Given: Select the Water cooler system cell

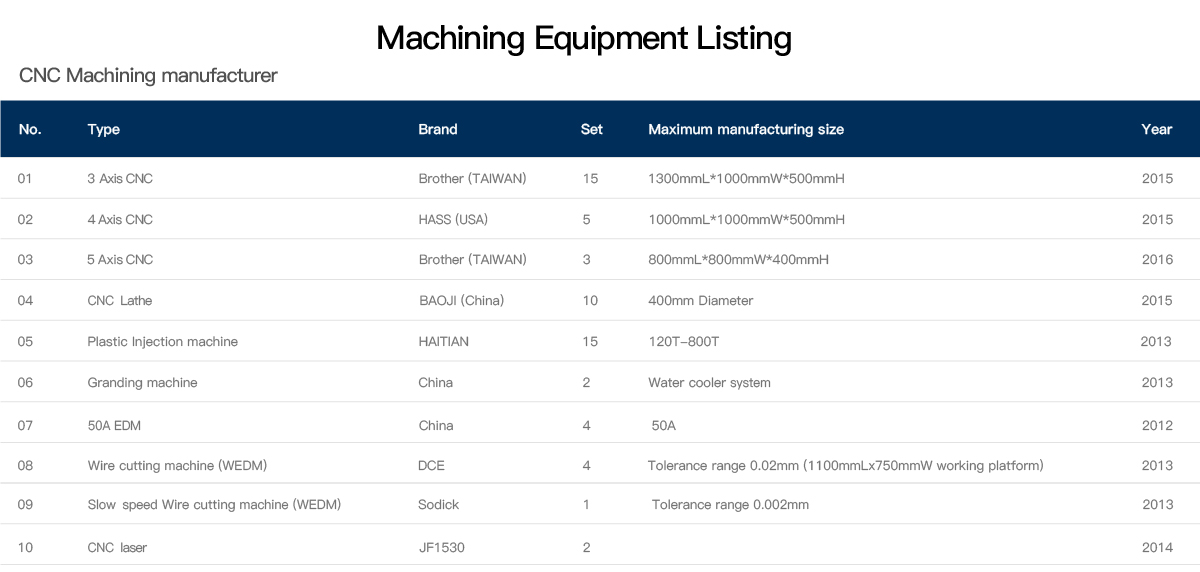Looking at the screenshot, I should click(x=710, y=383).
